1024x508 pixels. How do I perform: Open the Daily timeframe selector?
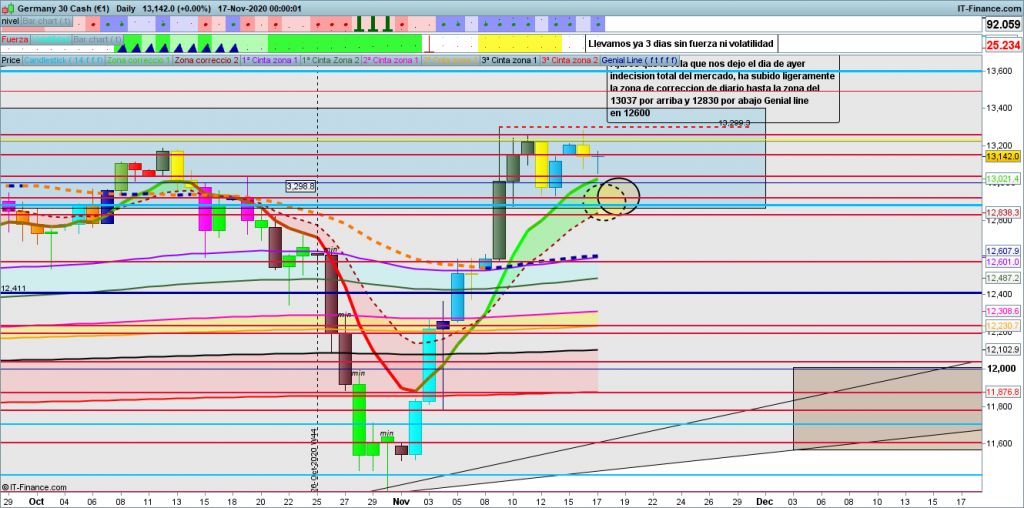point(125,7)
